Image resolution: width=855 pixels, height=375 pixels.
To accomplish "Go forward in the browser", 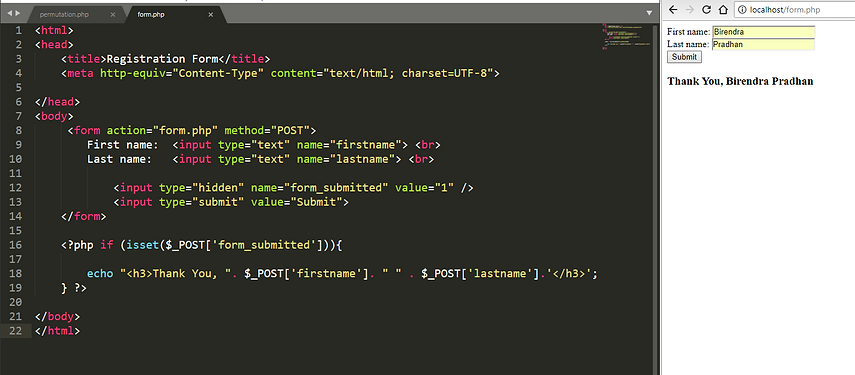I will [x=690, y=10].
